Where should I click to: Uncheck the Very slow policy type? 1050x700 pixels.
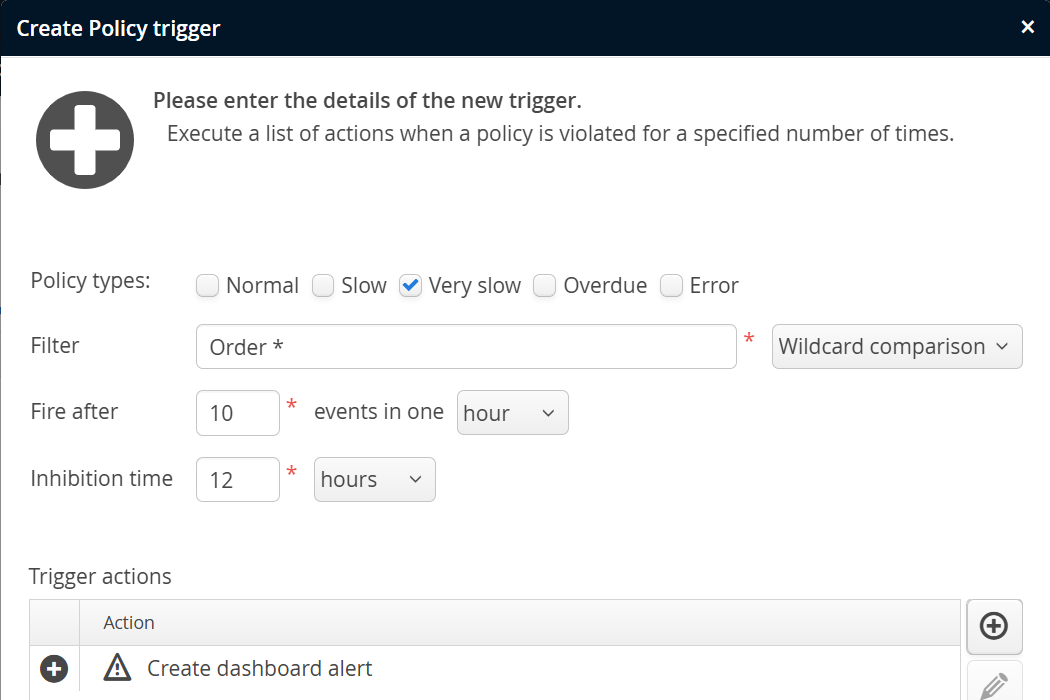(x=410, y=286)
